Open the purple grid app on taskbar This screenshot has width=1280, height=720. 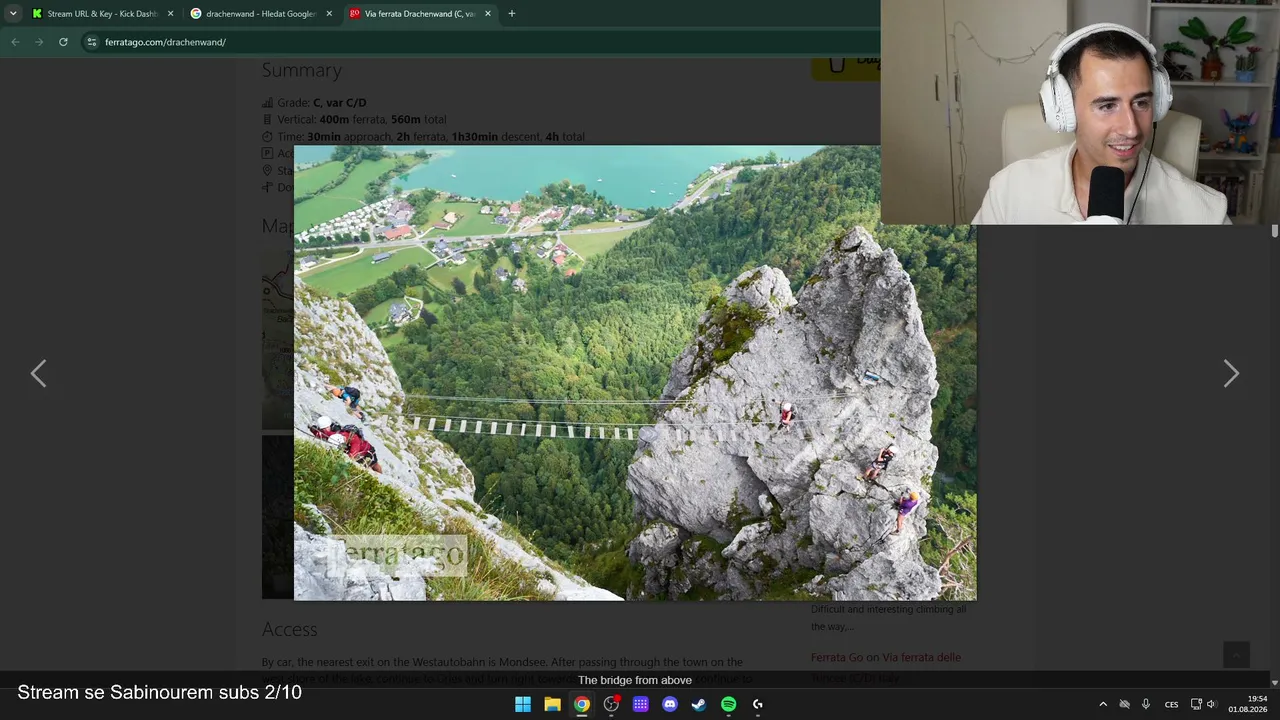coord(640,704)
